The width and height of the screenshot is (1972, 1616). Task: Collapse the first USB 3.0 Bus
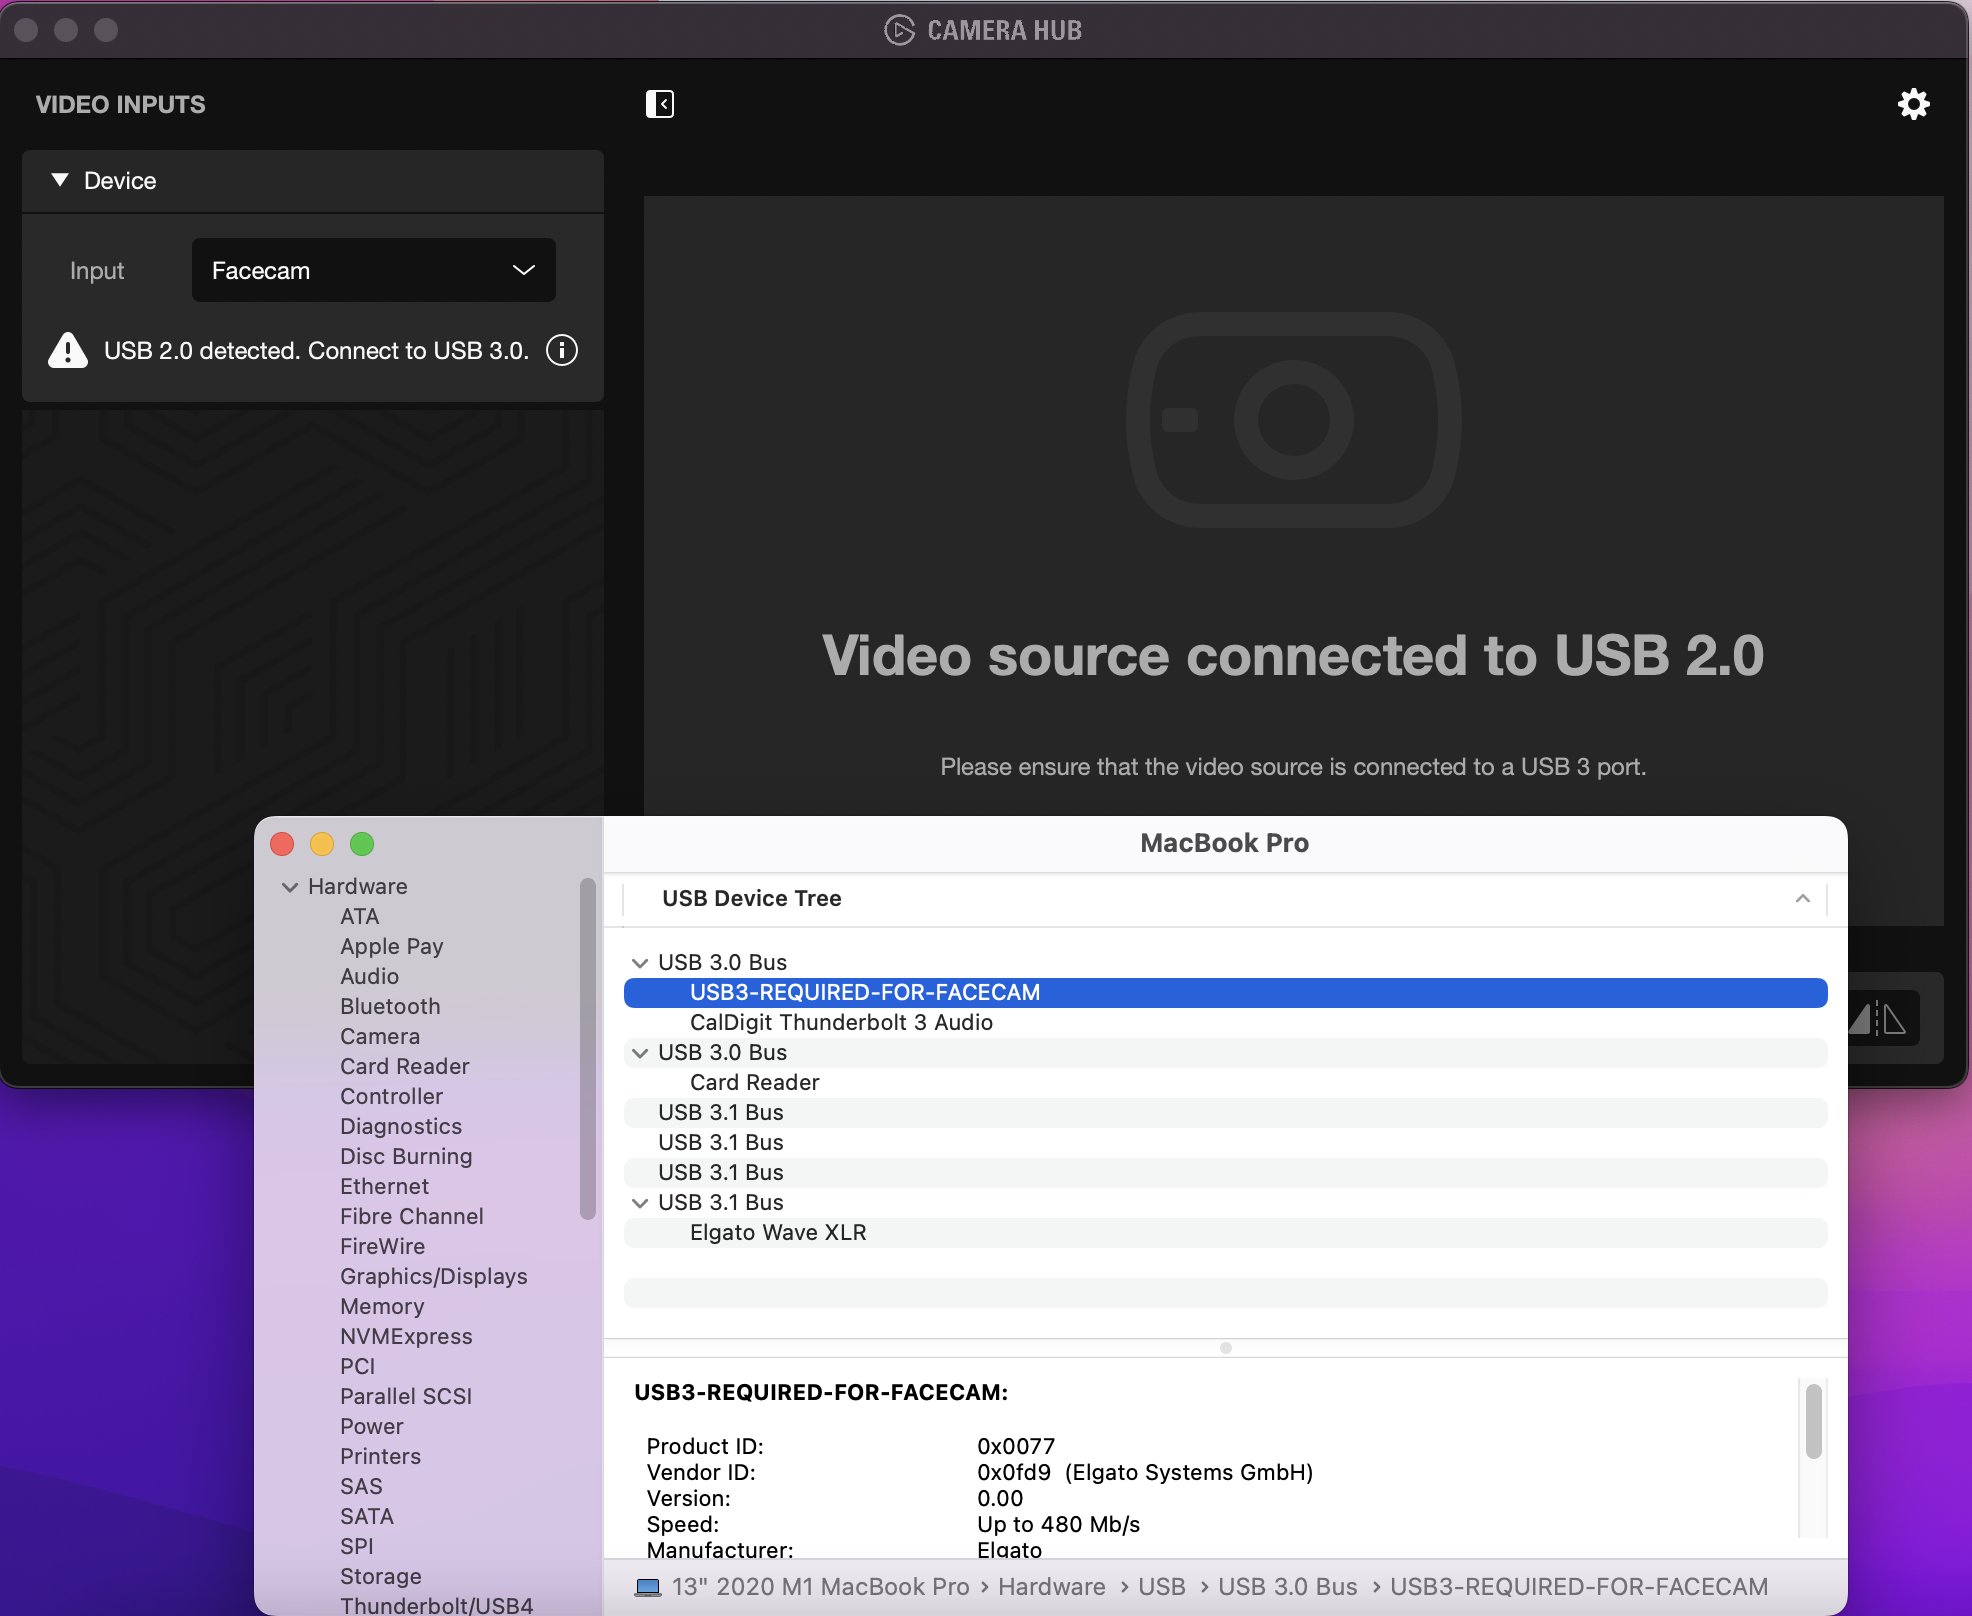click(640, 963)
